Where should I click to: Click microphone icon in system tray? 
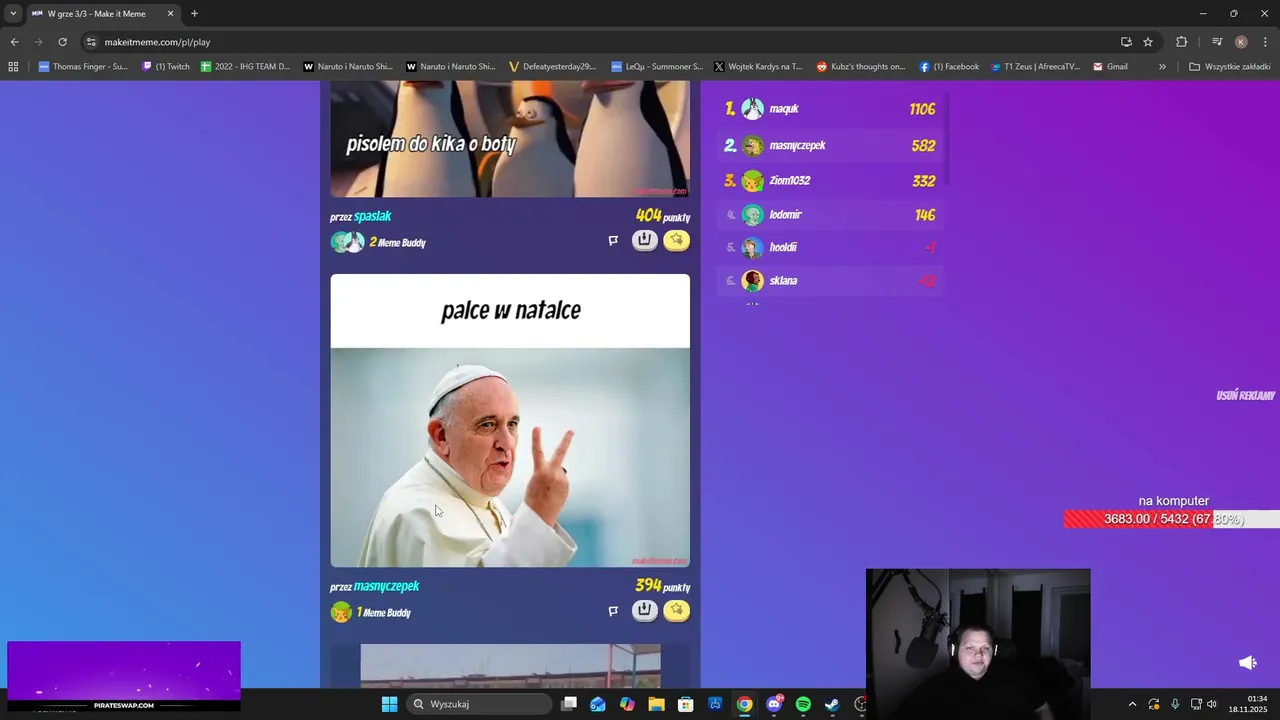point(1175,704)
